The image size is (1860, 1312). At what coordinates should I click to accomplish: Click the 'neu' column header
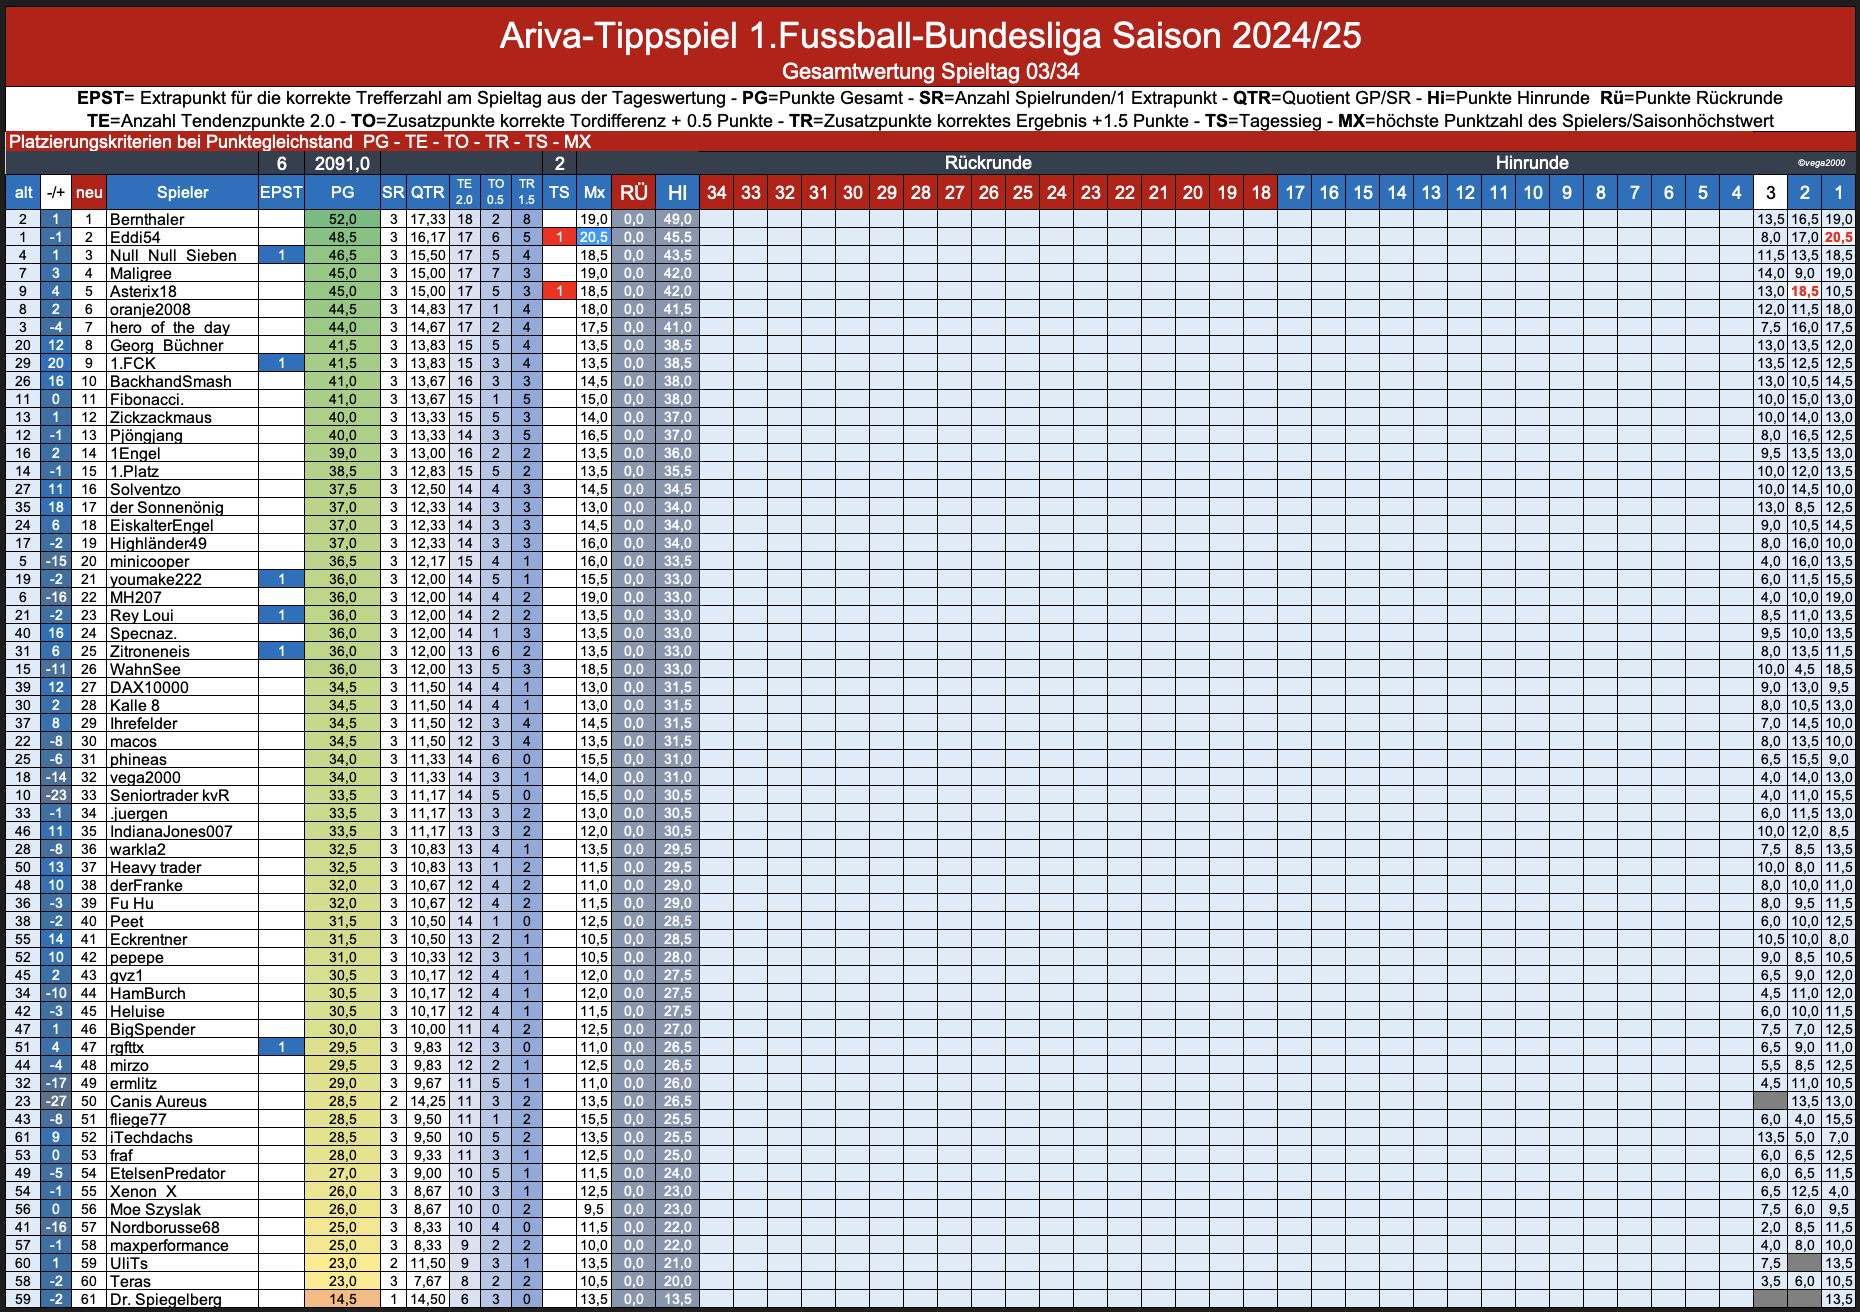click(89, 193)
